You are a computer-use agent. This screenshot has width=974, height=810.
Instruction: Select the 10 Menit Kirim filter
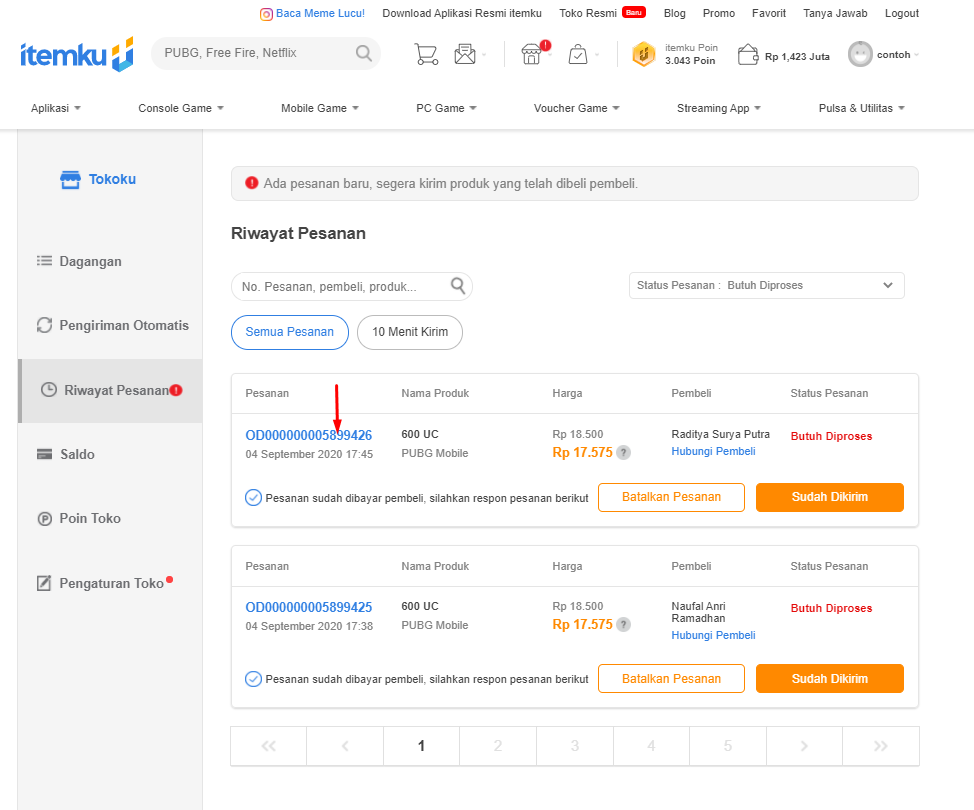[x=409, y=332]
